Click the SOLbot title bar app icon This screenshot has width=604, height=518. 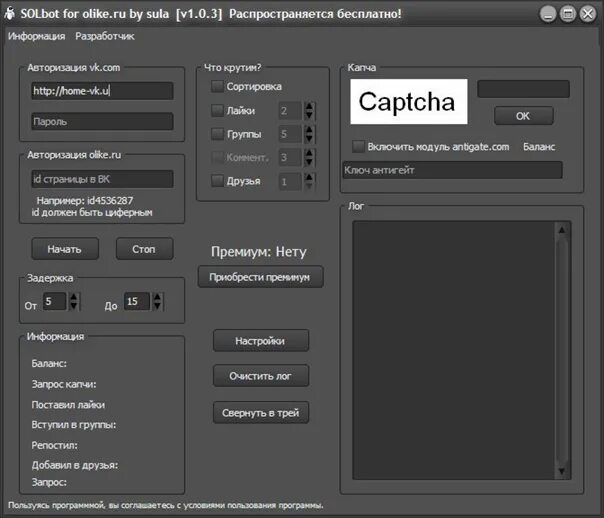[10, 13]
